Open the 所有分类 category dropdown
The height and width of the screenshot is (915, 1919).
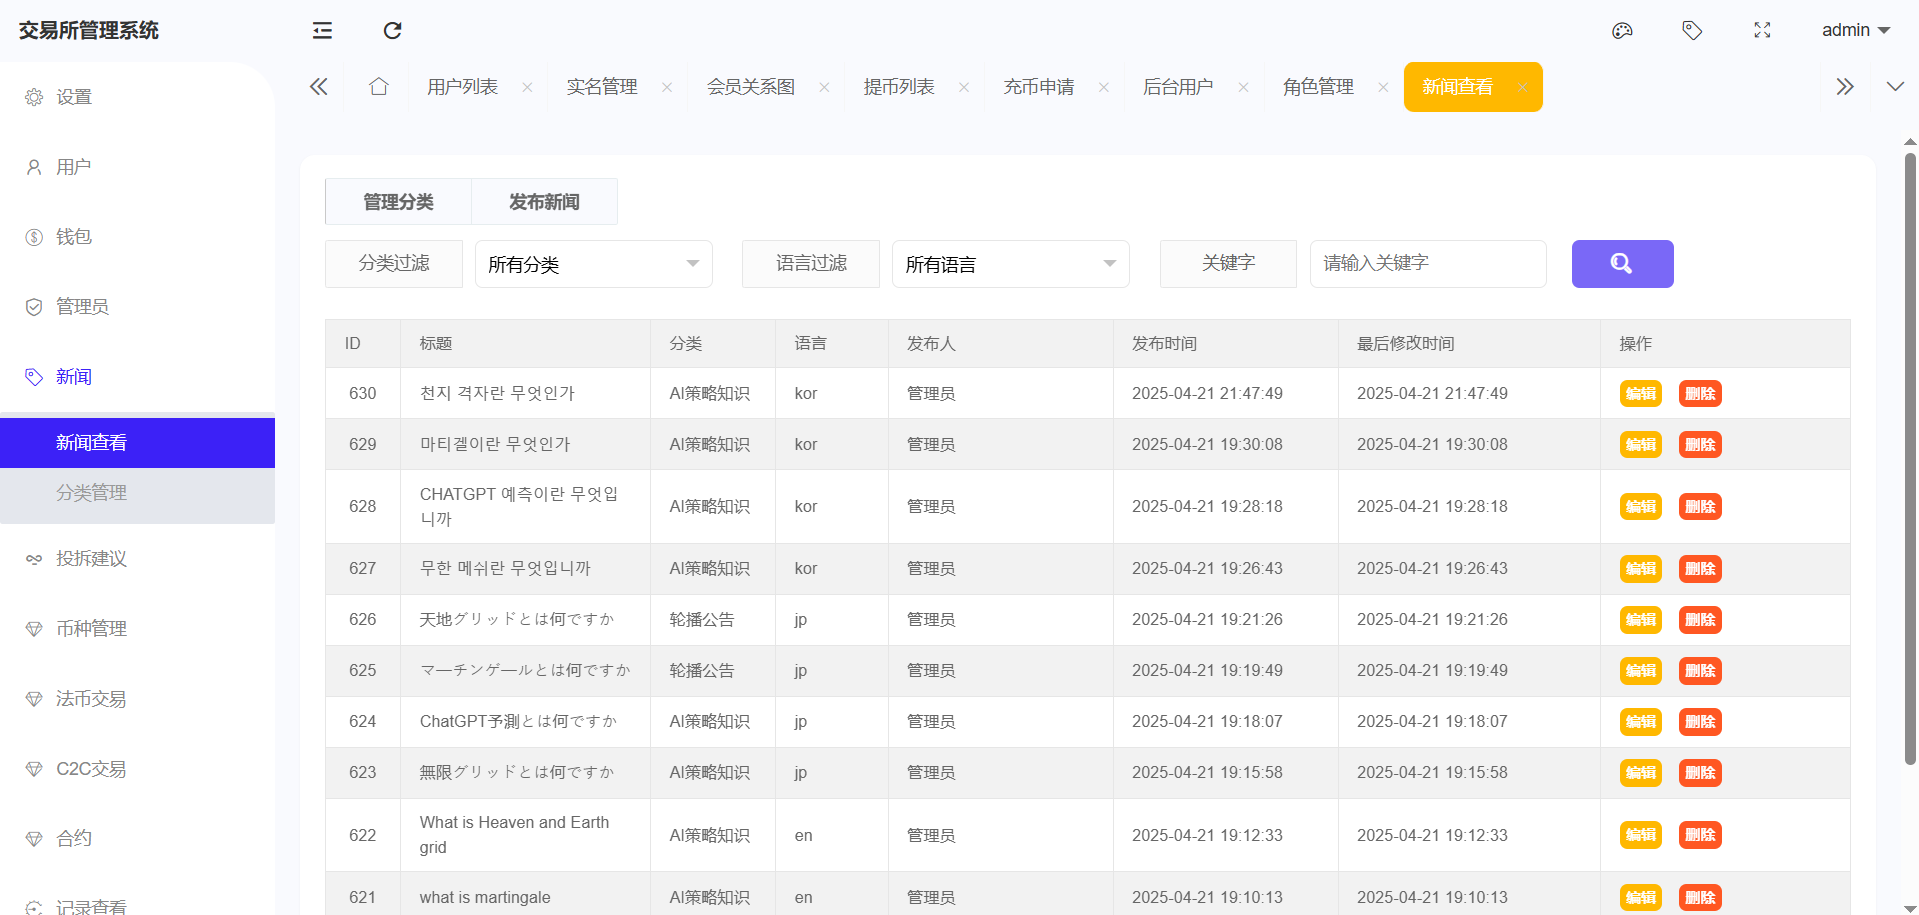pyautogui.click(x=593, y=264)
